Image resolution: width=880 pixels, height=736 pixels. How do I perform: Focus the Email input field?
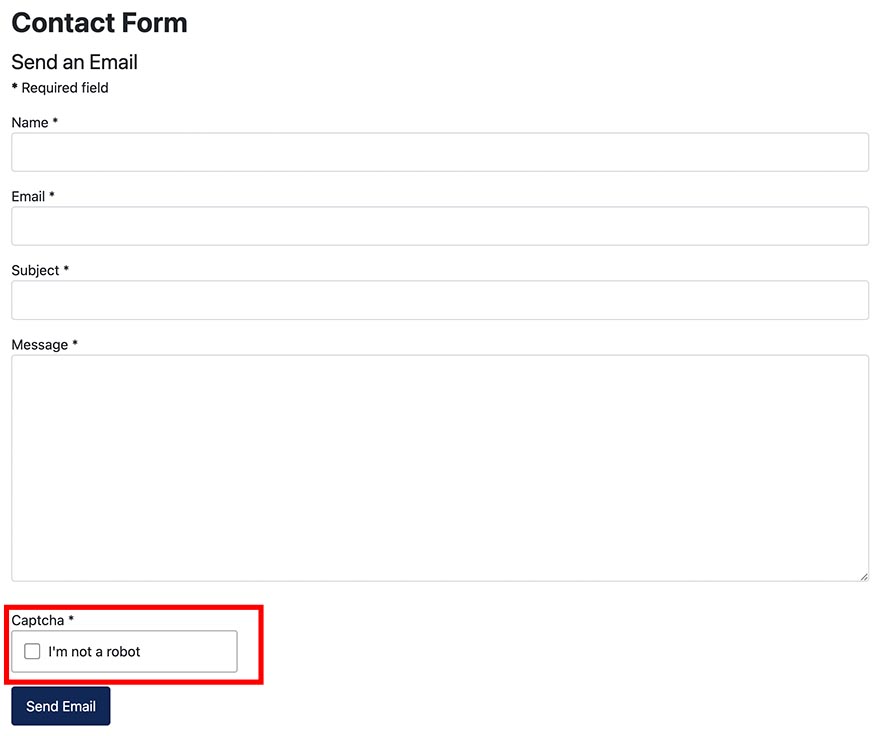coord(440,226)
